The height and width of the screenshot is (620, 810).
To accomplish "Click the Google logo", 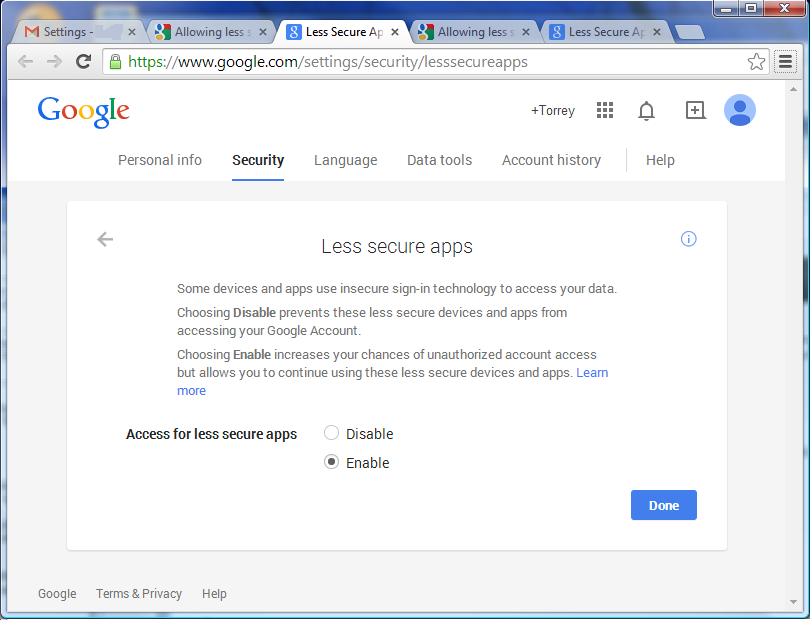I will [84, 111].
